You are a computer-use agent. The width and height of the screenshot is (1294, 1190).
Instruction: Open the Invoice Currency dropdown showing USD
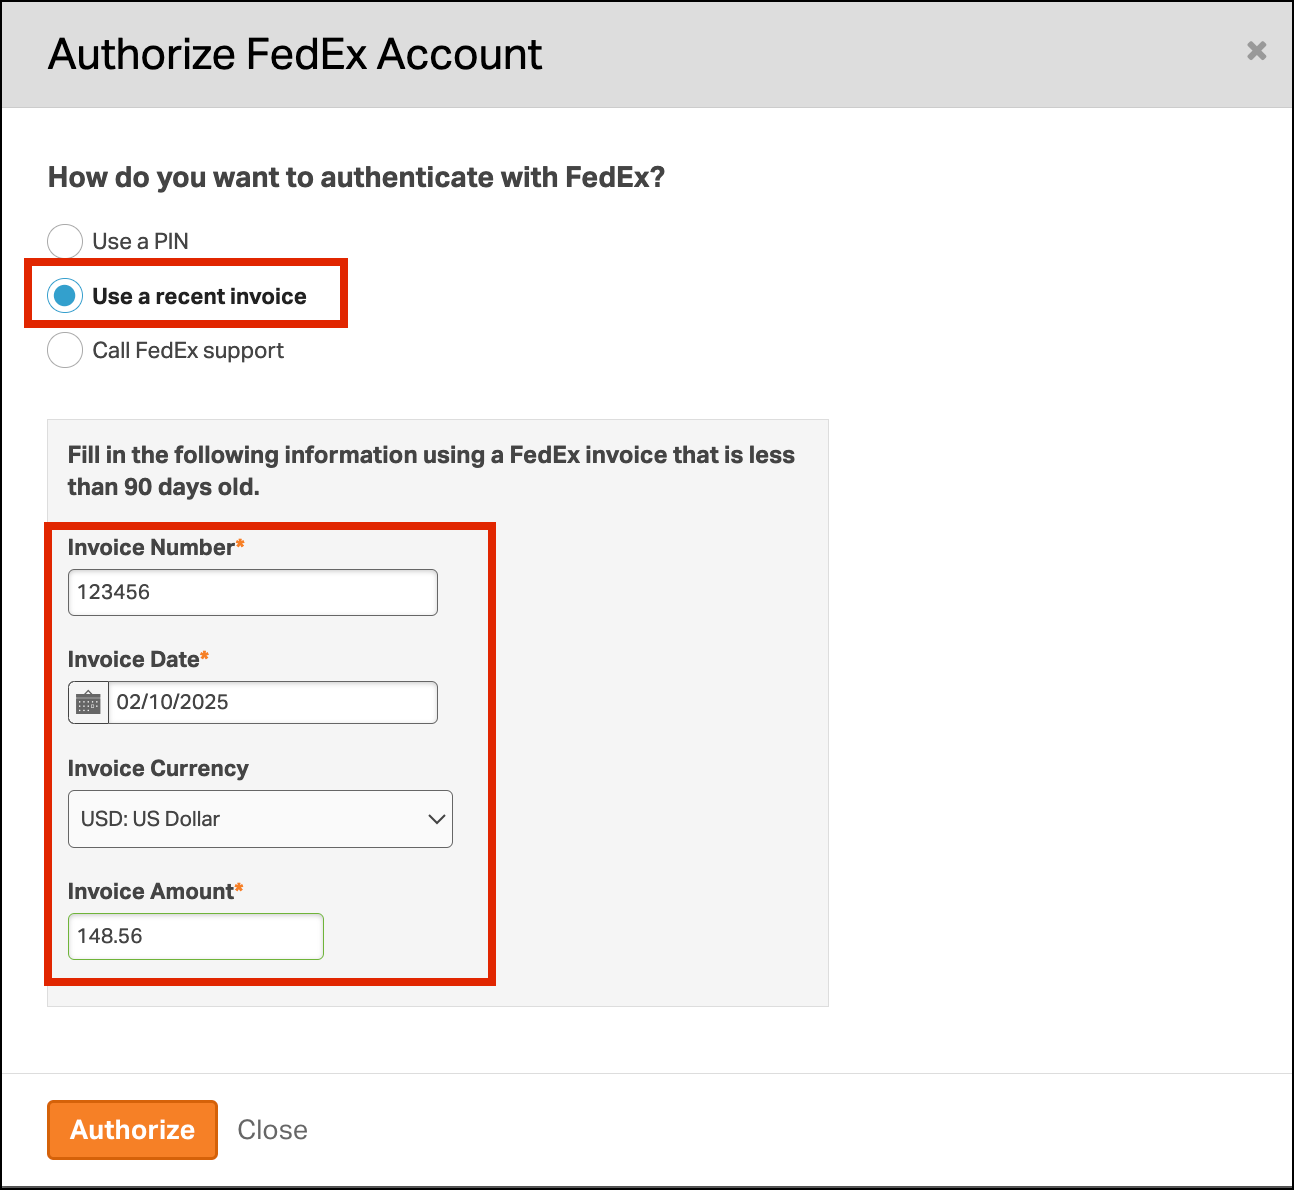click(x=260, y=819)
